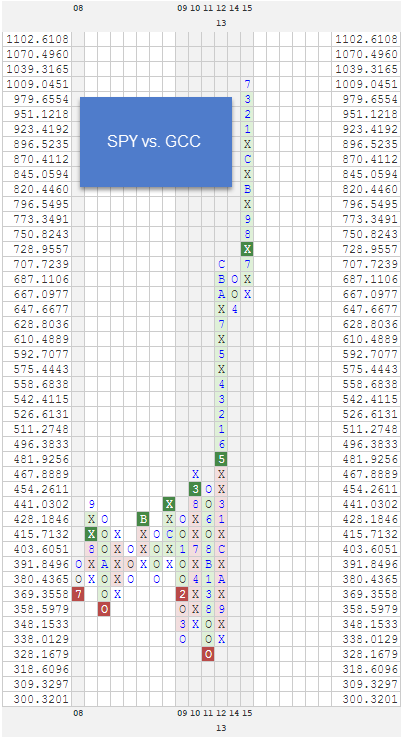Click the bottom 13 year label
Screen dimensions: 401x740
click(x=221, y=728)
